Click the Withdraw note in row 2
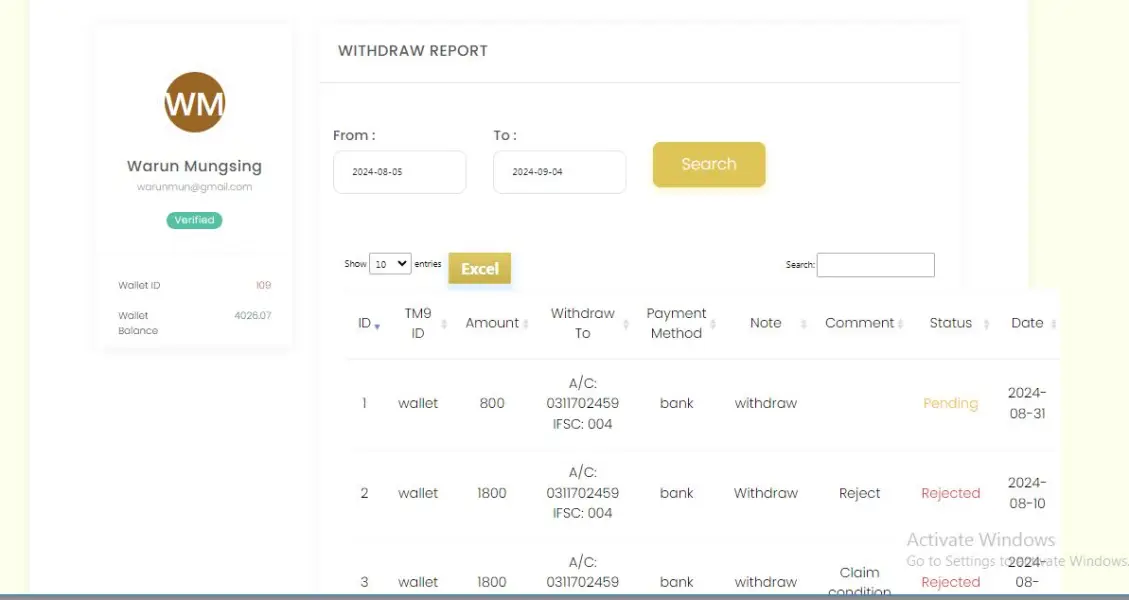Image resolution: width=1129 pixels, height=600 pixels. point(765,493)
